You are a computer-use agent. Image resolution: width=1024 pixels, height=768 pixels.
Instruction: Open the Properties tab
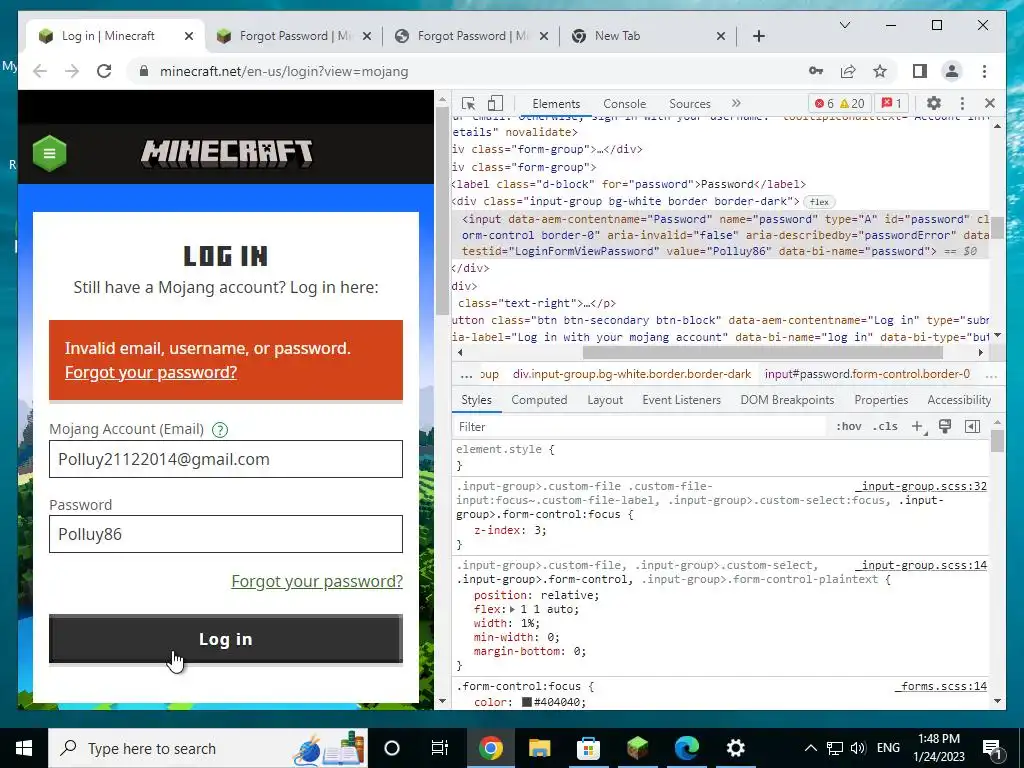[x=881, y=400]
